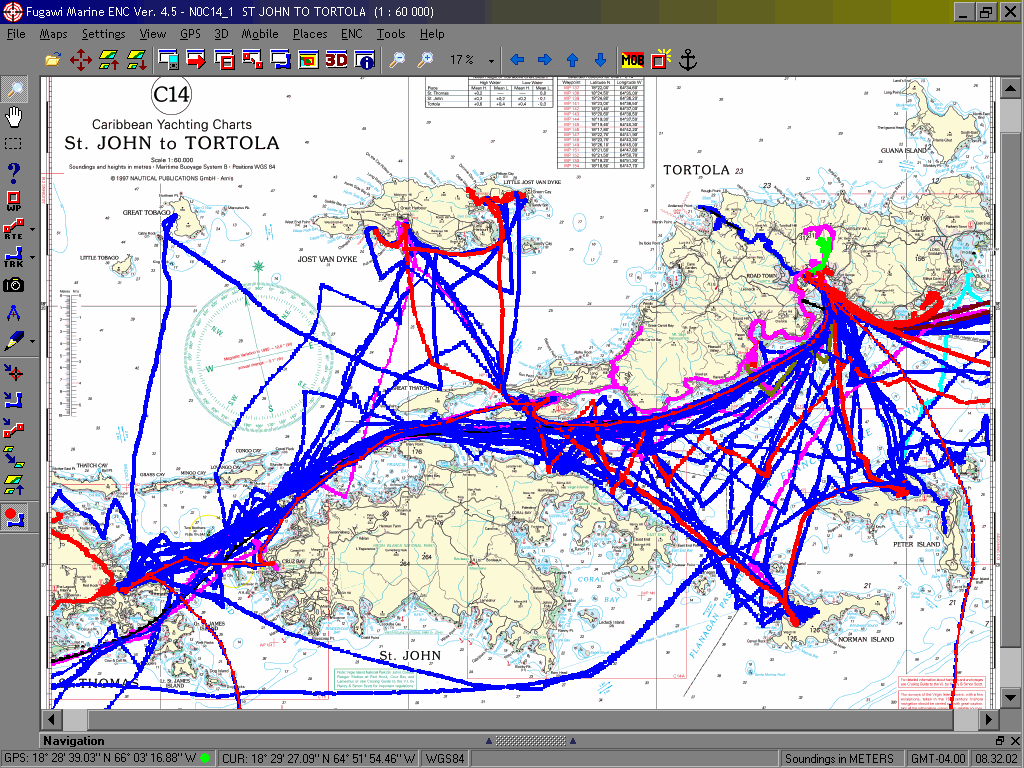Switch to 3D view with the 3D icon
The image size is (1024, 768).
[336, 60]
